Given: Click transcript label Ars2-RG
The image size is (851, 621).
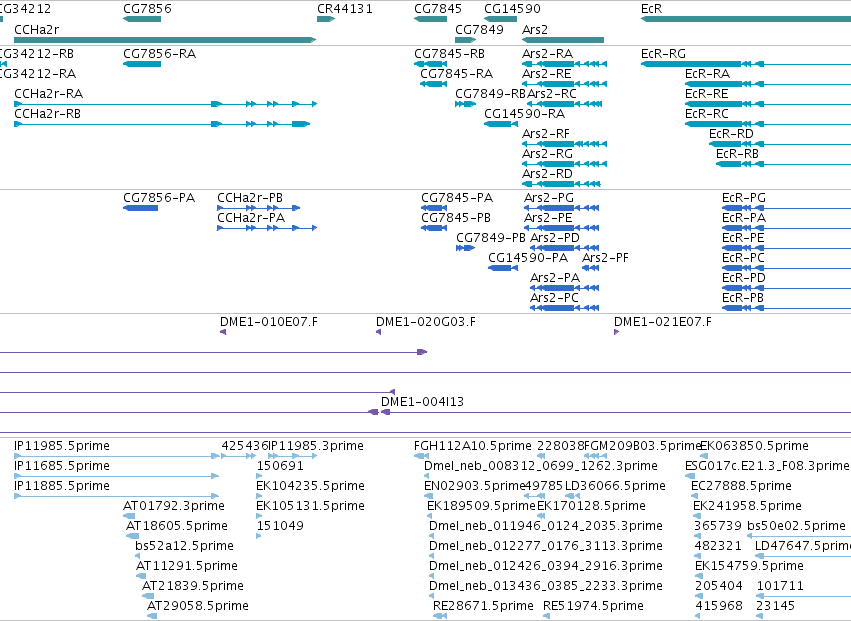Looking at the screenshot, I should [548, 154].
